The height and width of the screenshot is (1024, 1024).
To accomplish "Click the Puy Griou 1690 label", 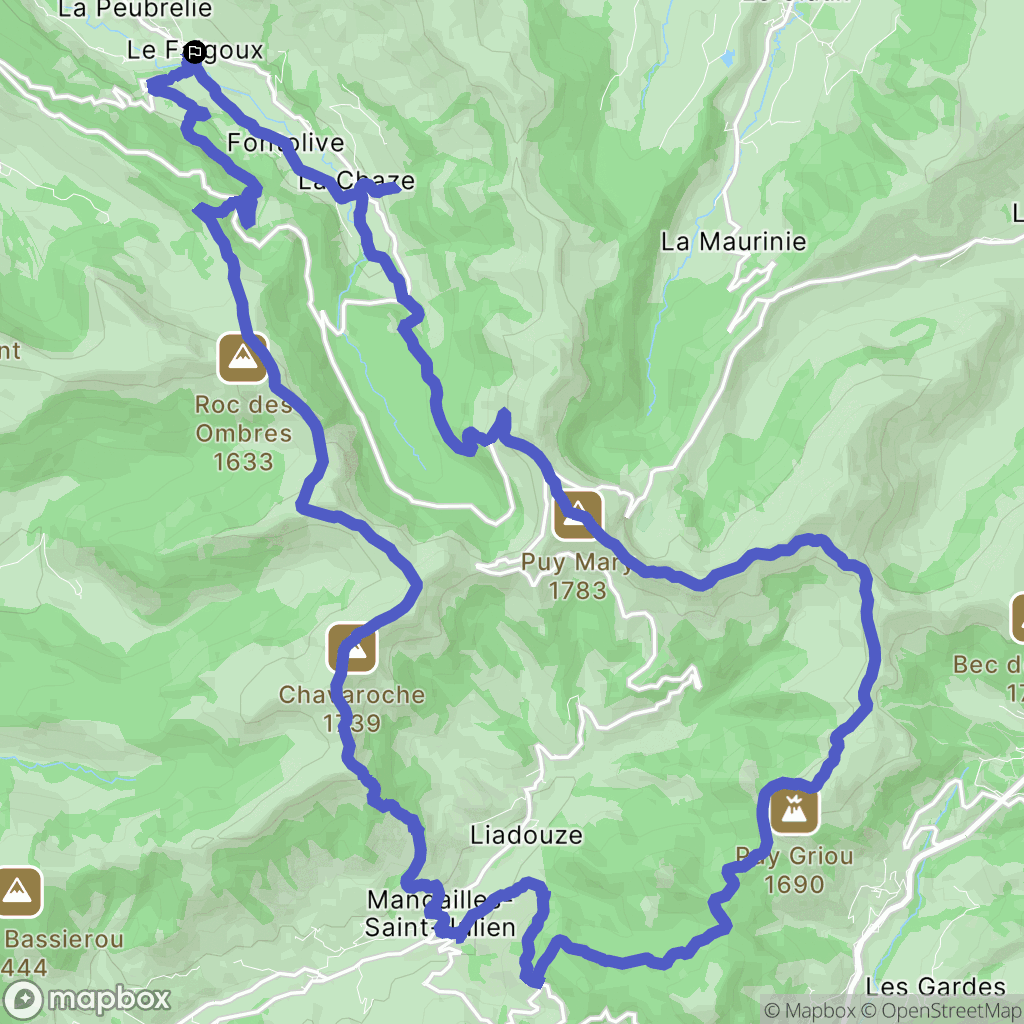I will coord(795,870).
